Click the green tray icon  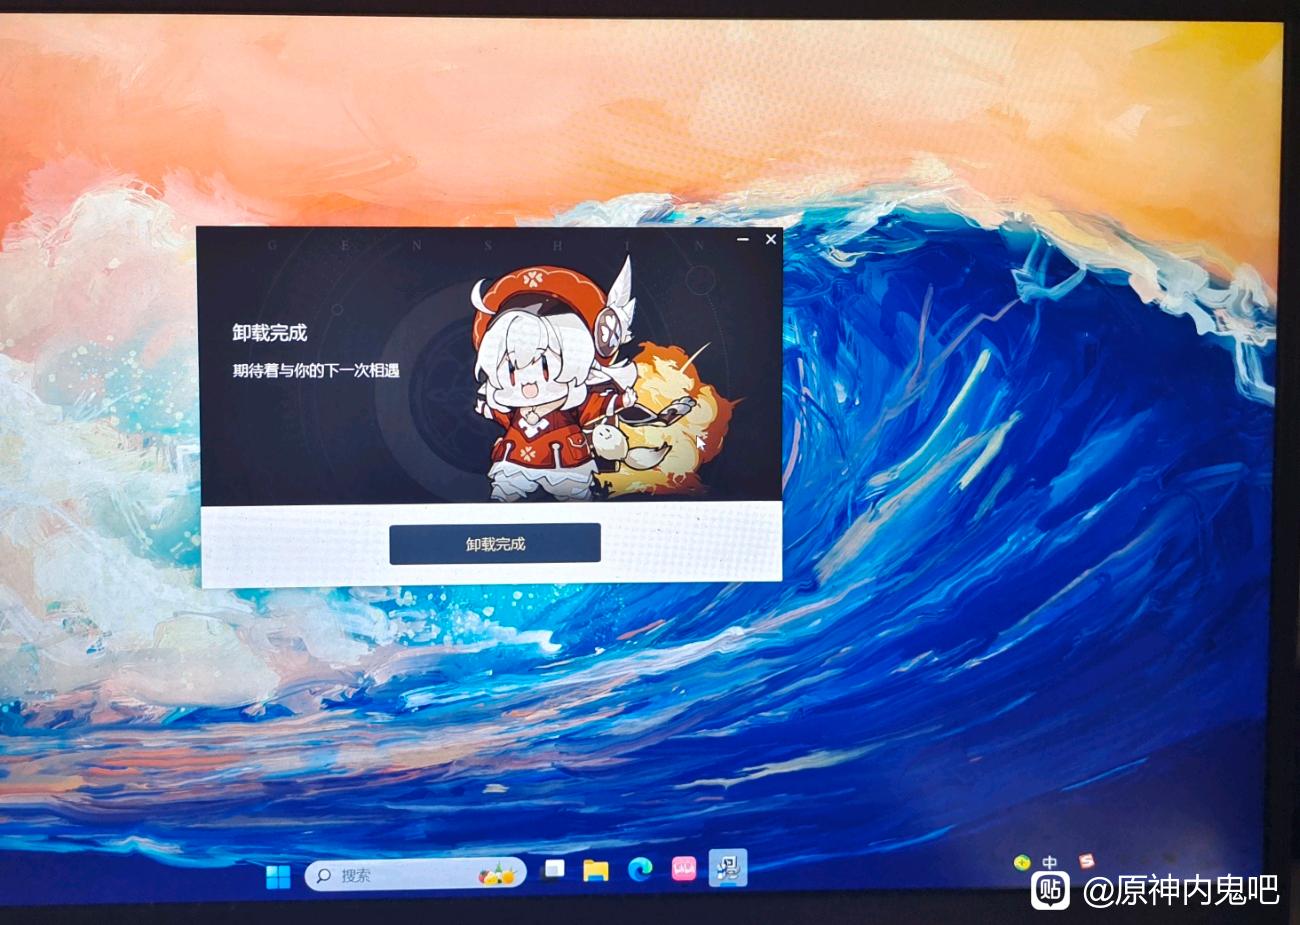[1021, 862]
